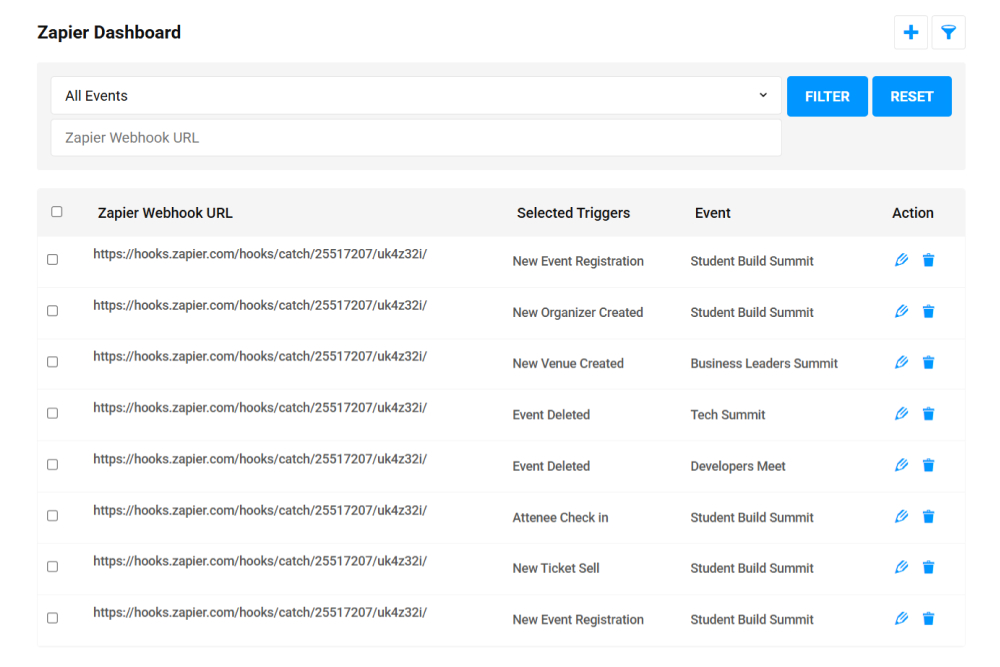Edit the New Ticket Sell webhook
Screen dimensions: 1000x667
click(901, 568)
